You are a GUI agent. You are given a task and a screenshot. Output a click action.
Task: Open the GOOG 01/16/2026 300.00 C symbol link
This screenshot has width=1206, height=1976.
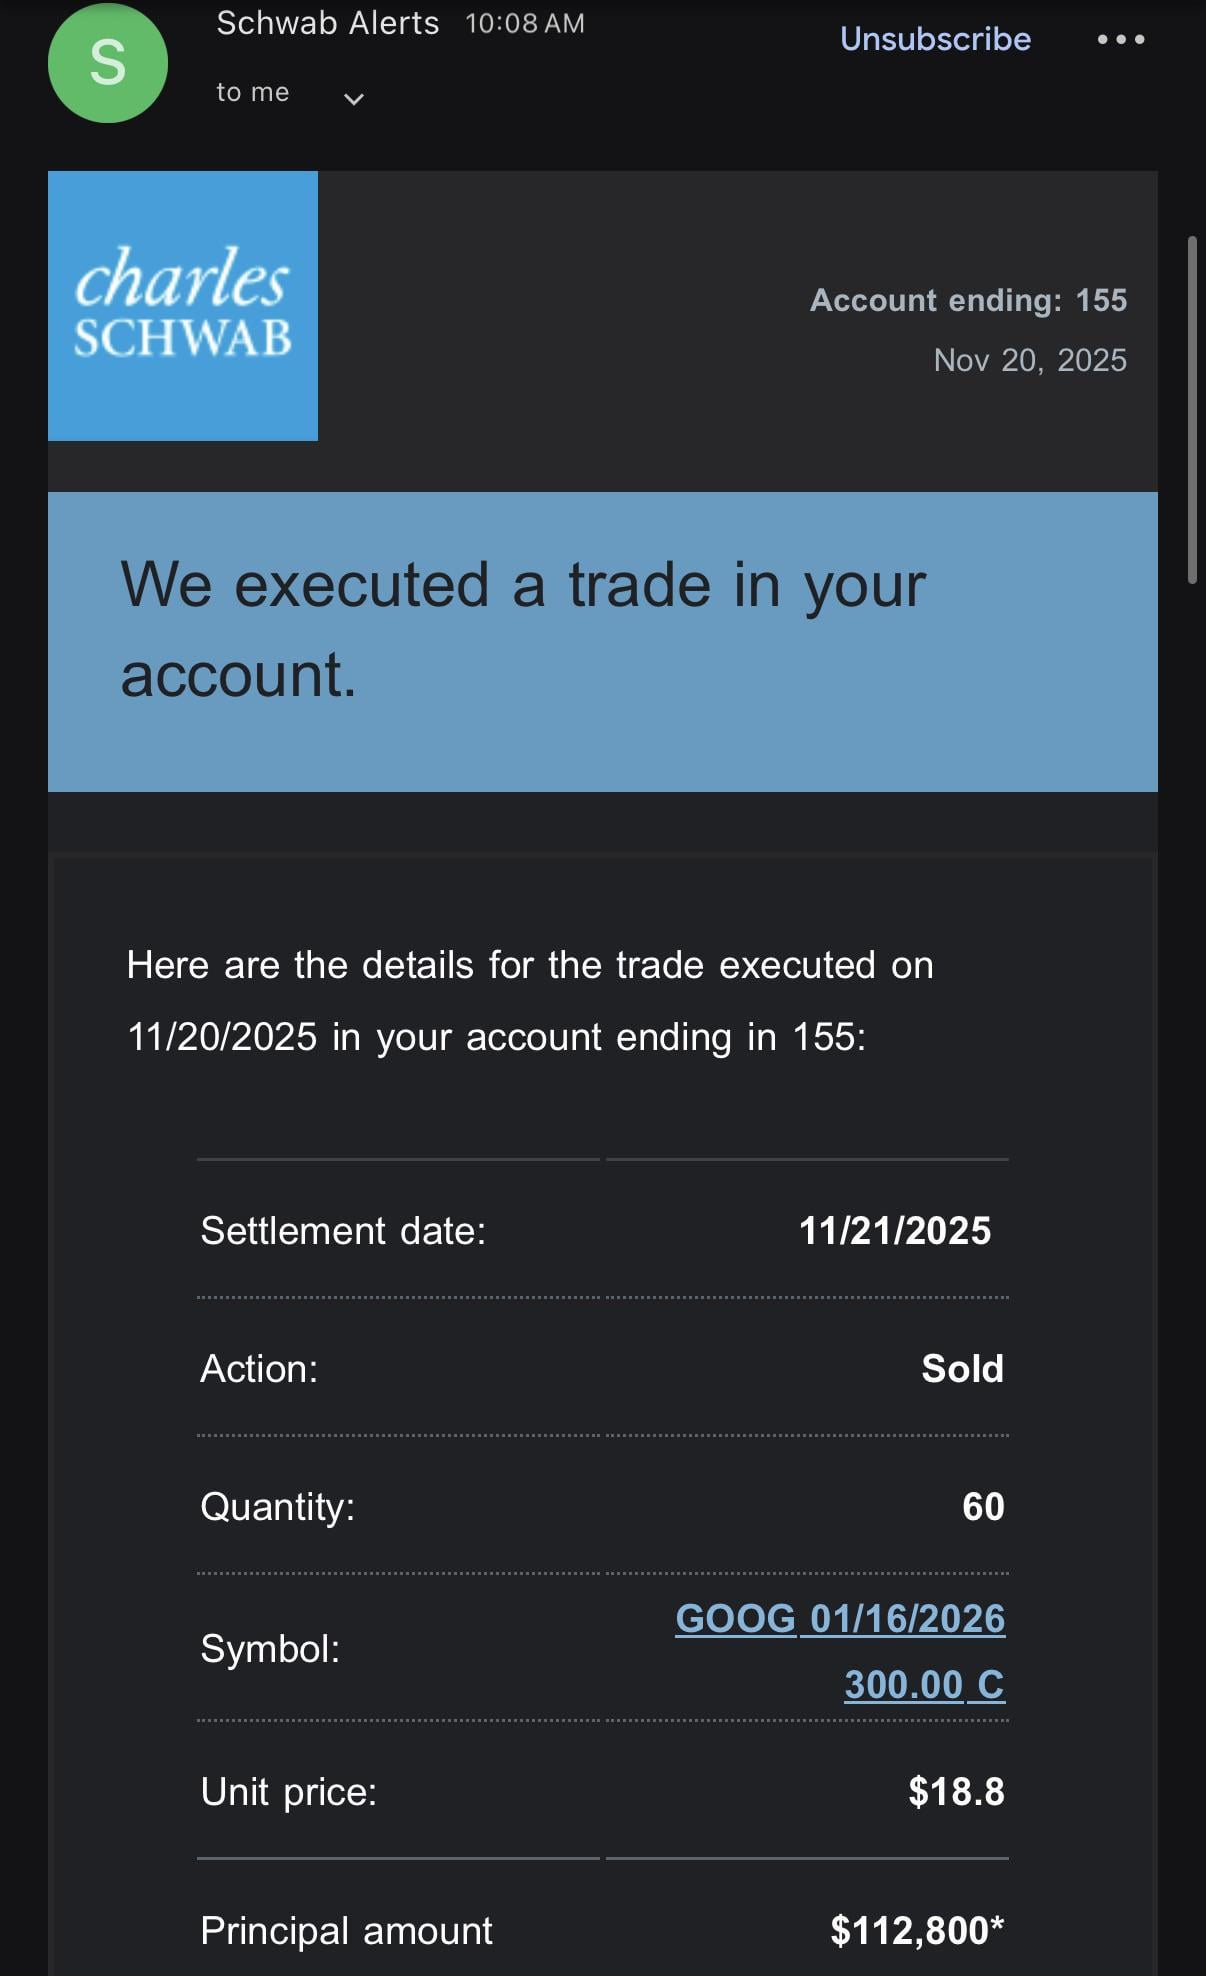(840, 1650)
